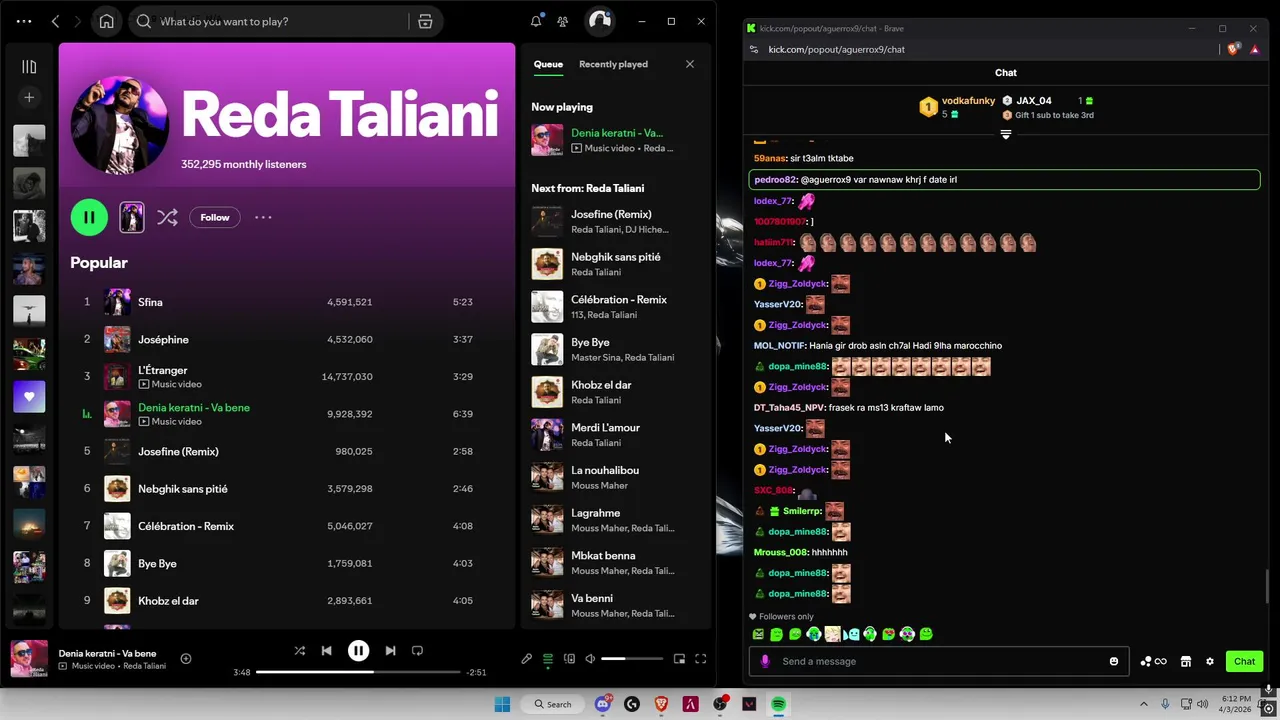This screenshot has height=720, width=1280.
Task: Open the Liked Songs heart tile
Action: pos(29,397)
